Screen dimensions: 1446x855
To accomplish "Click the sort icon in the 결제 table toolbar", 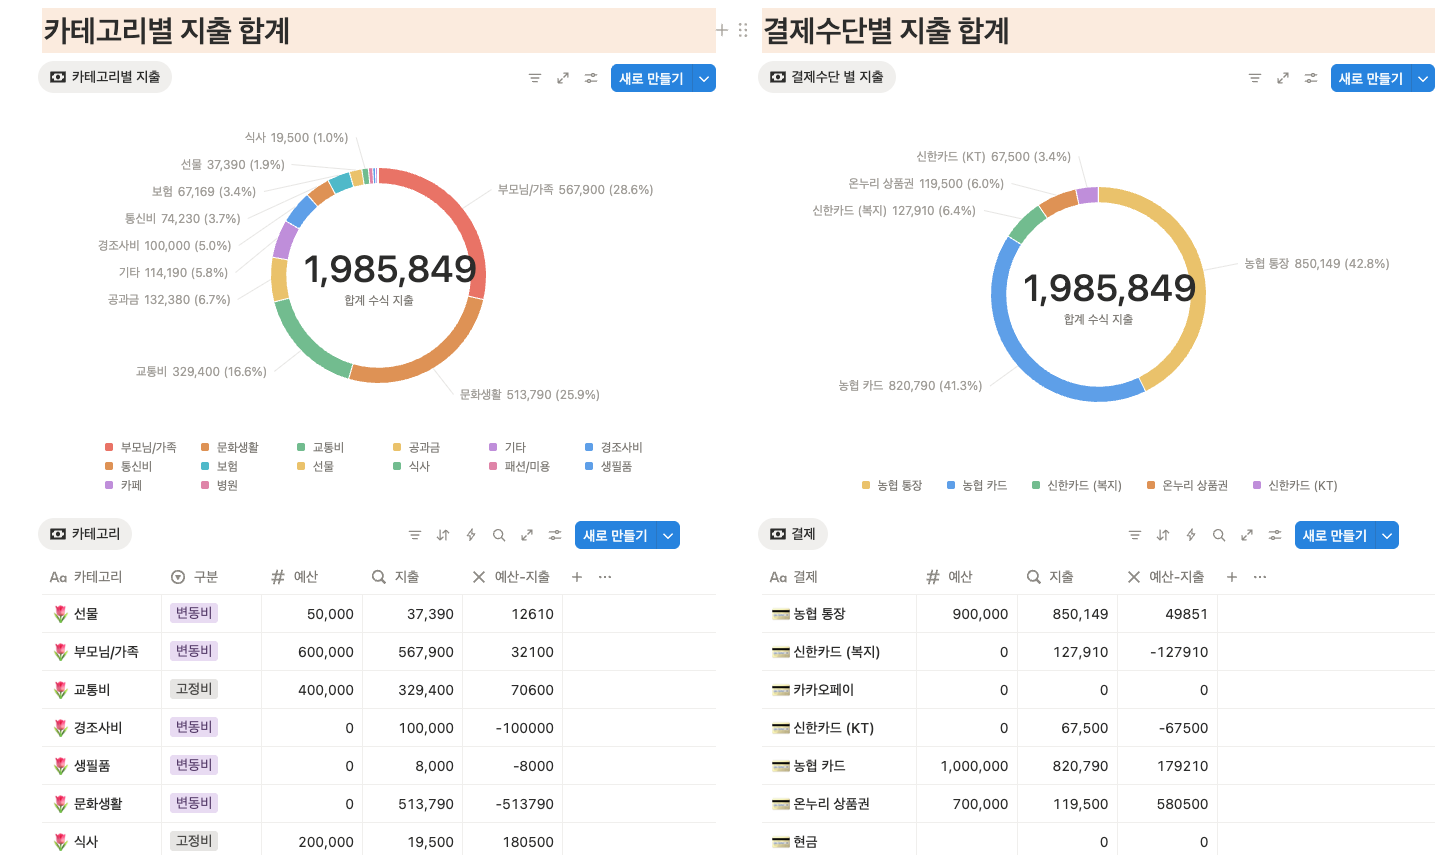I will tap(1163, 535).
